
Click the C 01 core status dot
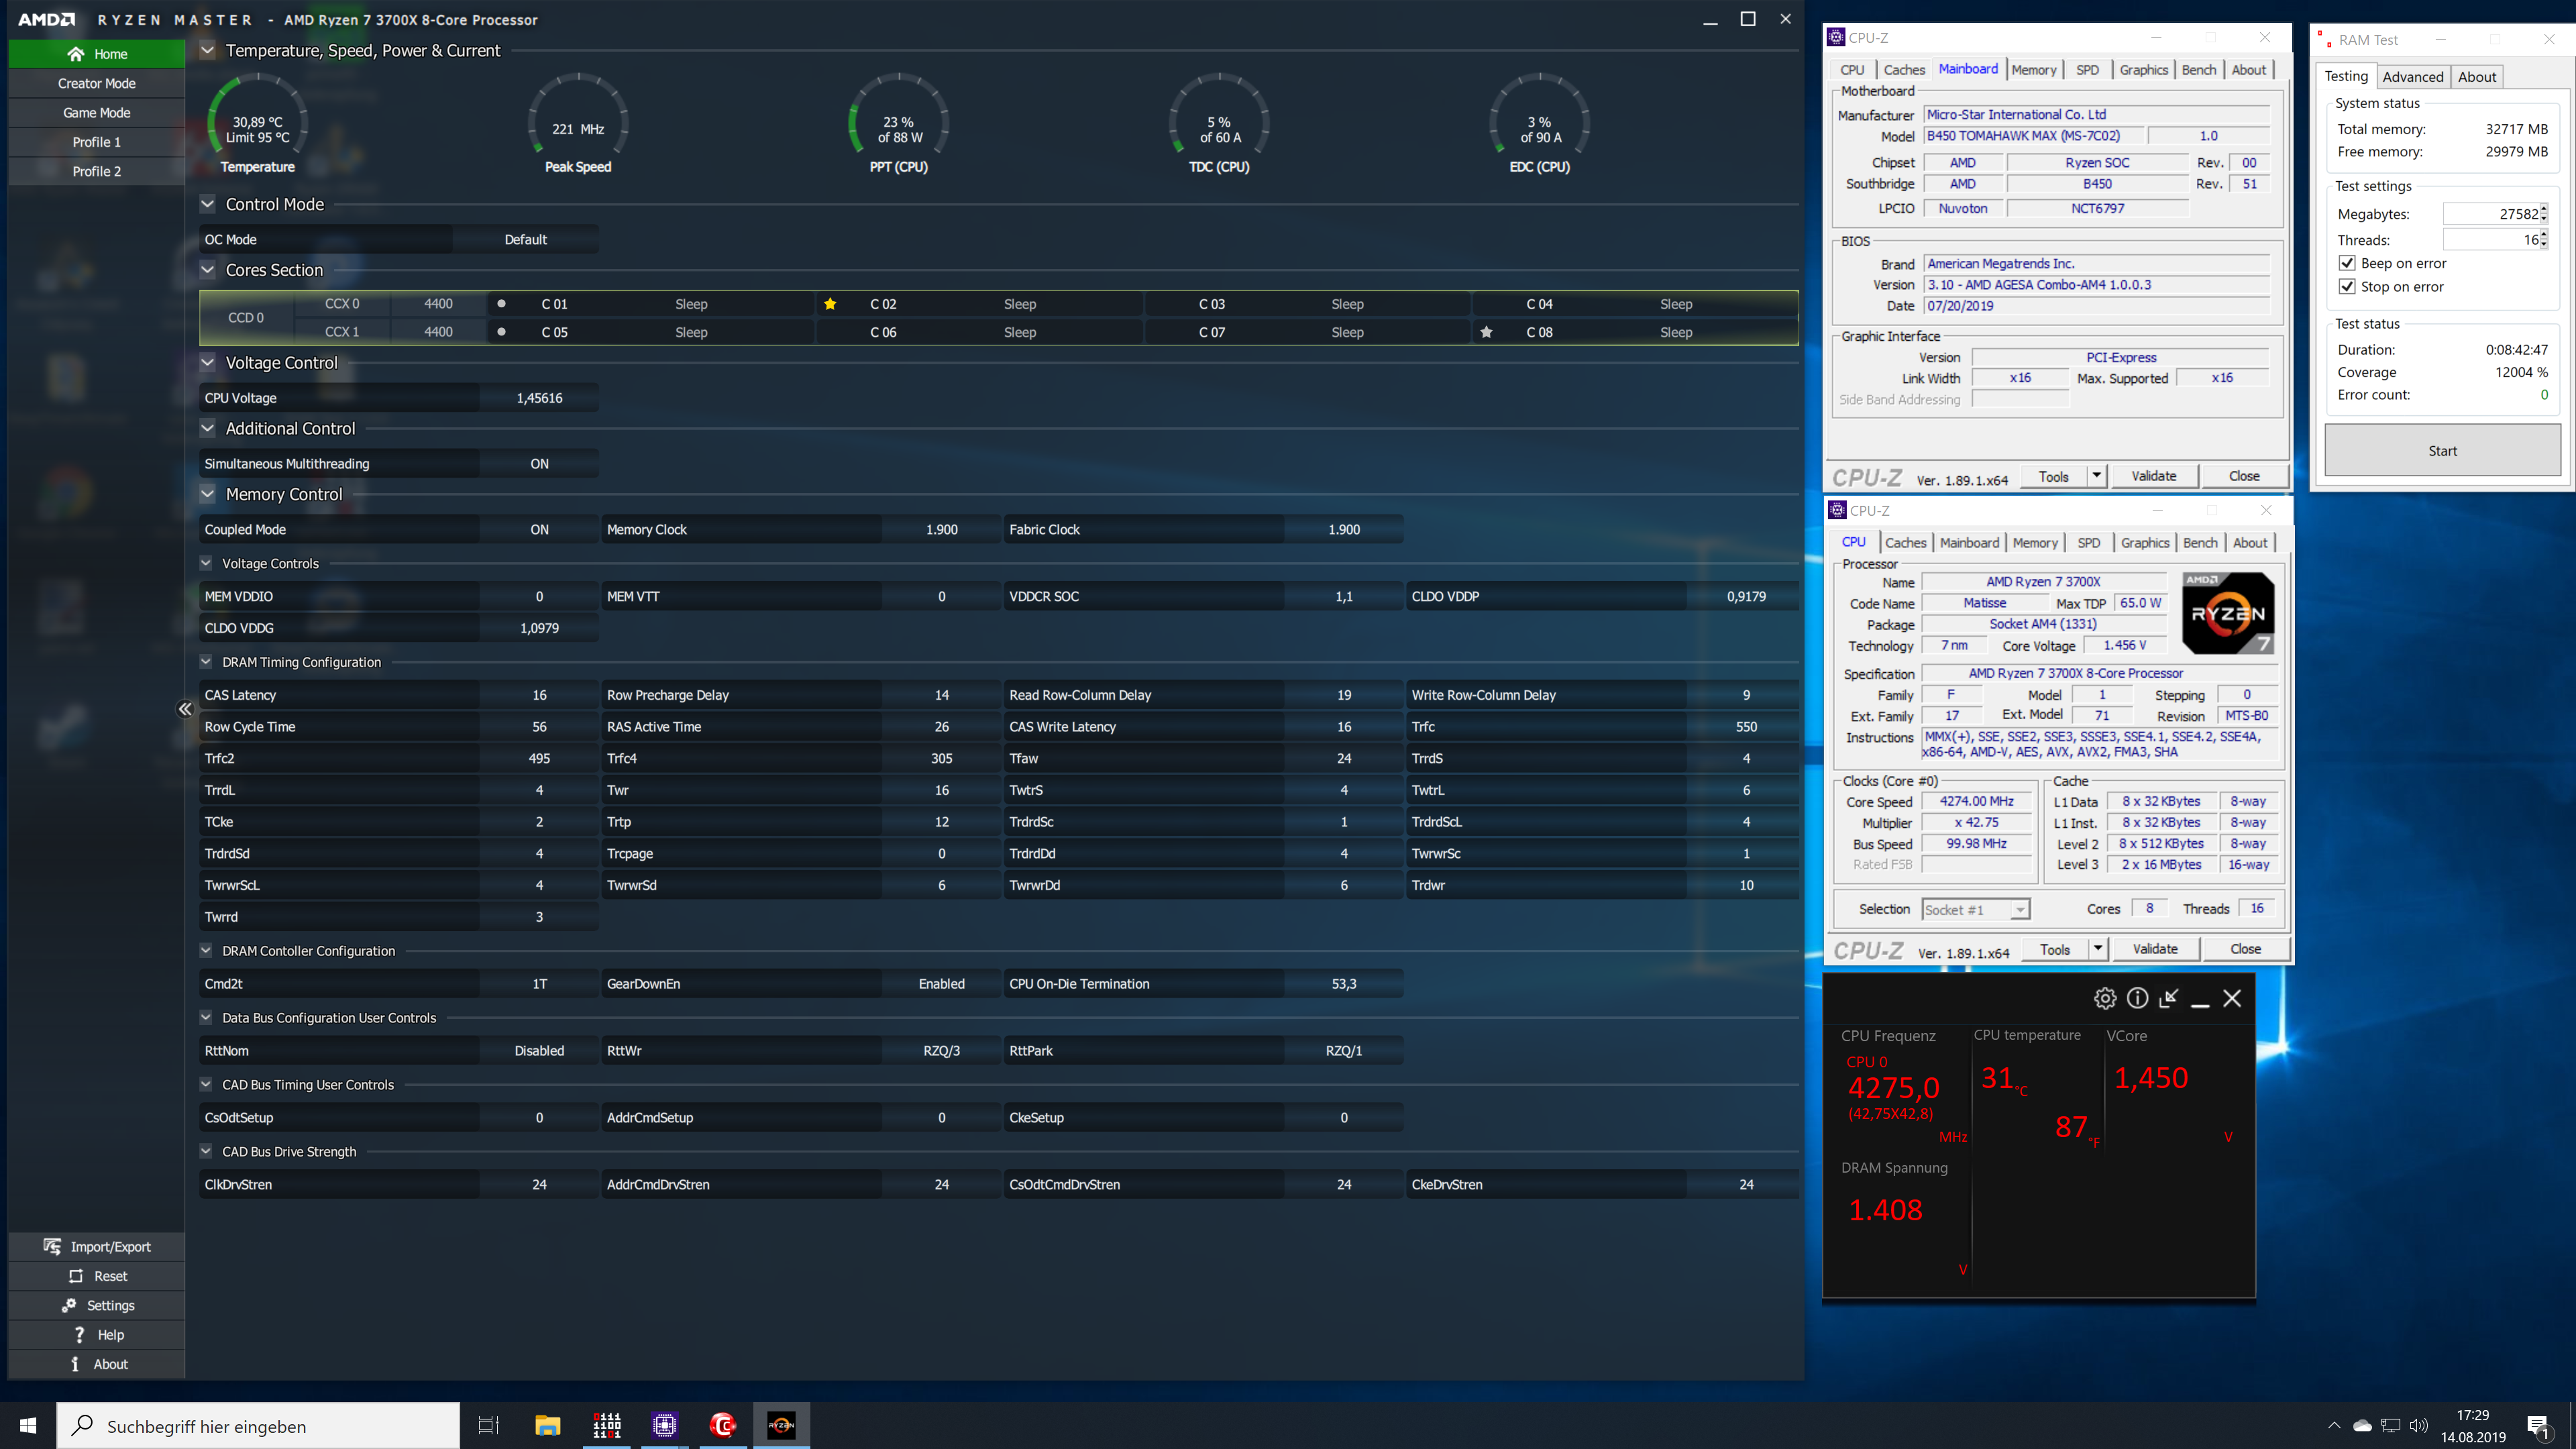(x=501, y=304)
